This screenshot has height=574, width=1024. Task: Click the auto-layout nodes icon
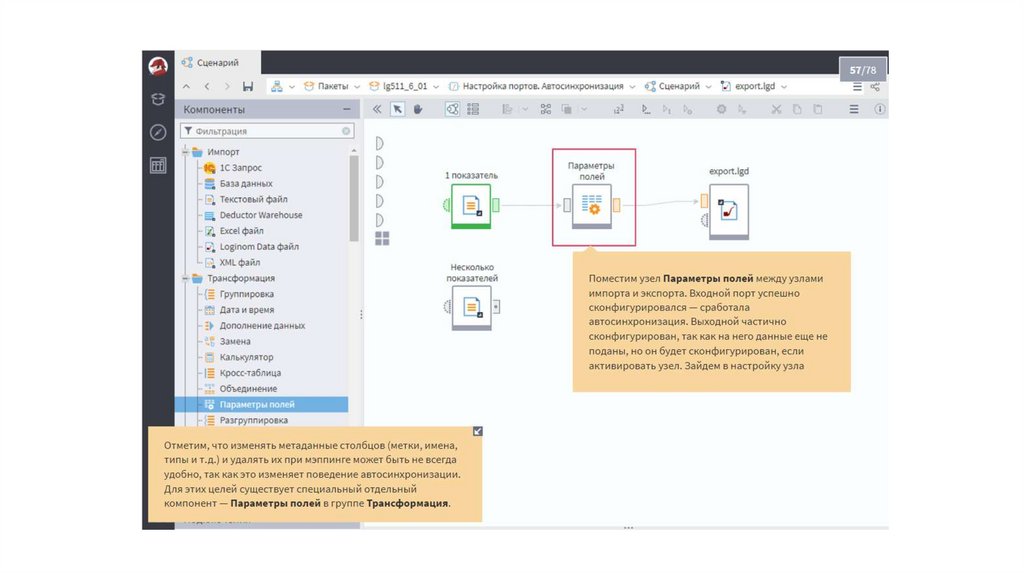[x=545, y=109]
